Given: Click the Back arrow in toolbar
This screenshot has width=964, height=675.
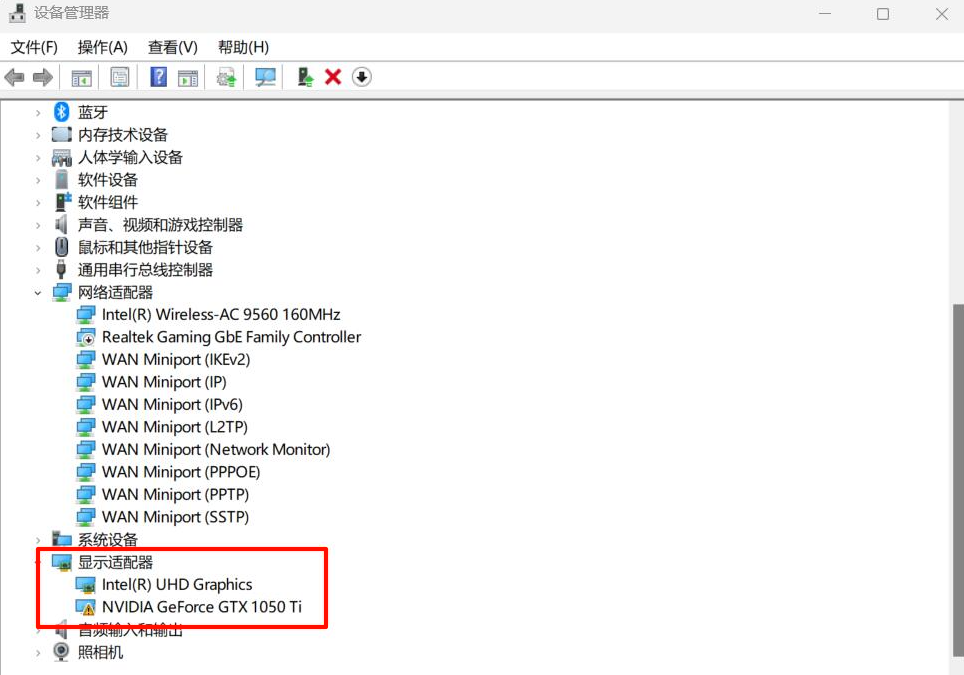Looking at the screenshot, I should pyautogui.click(x=14, y=77).
